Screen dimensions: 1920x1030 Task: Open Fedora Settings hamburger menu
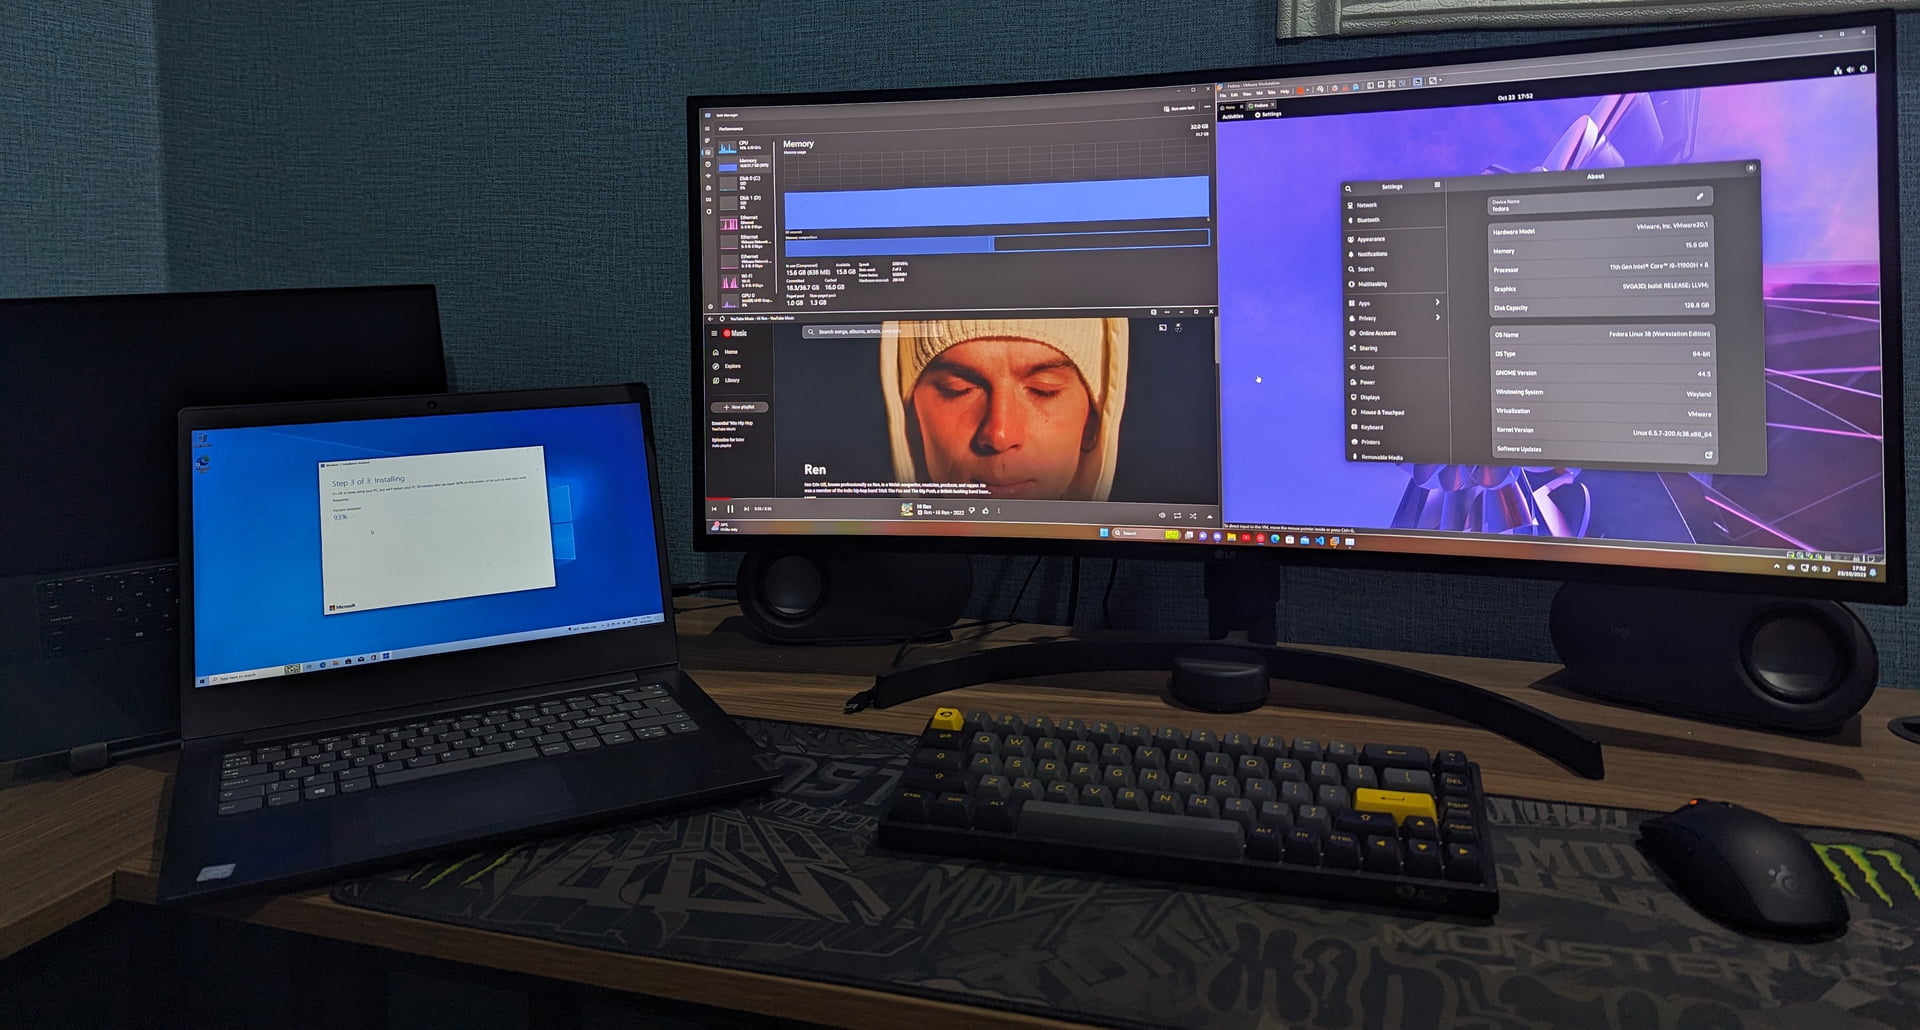pos(1437,185)
